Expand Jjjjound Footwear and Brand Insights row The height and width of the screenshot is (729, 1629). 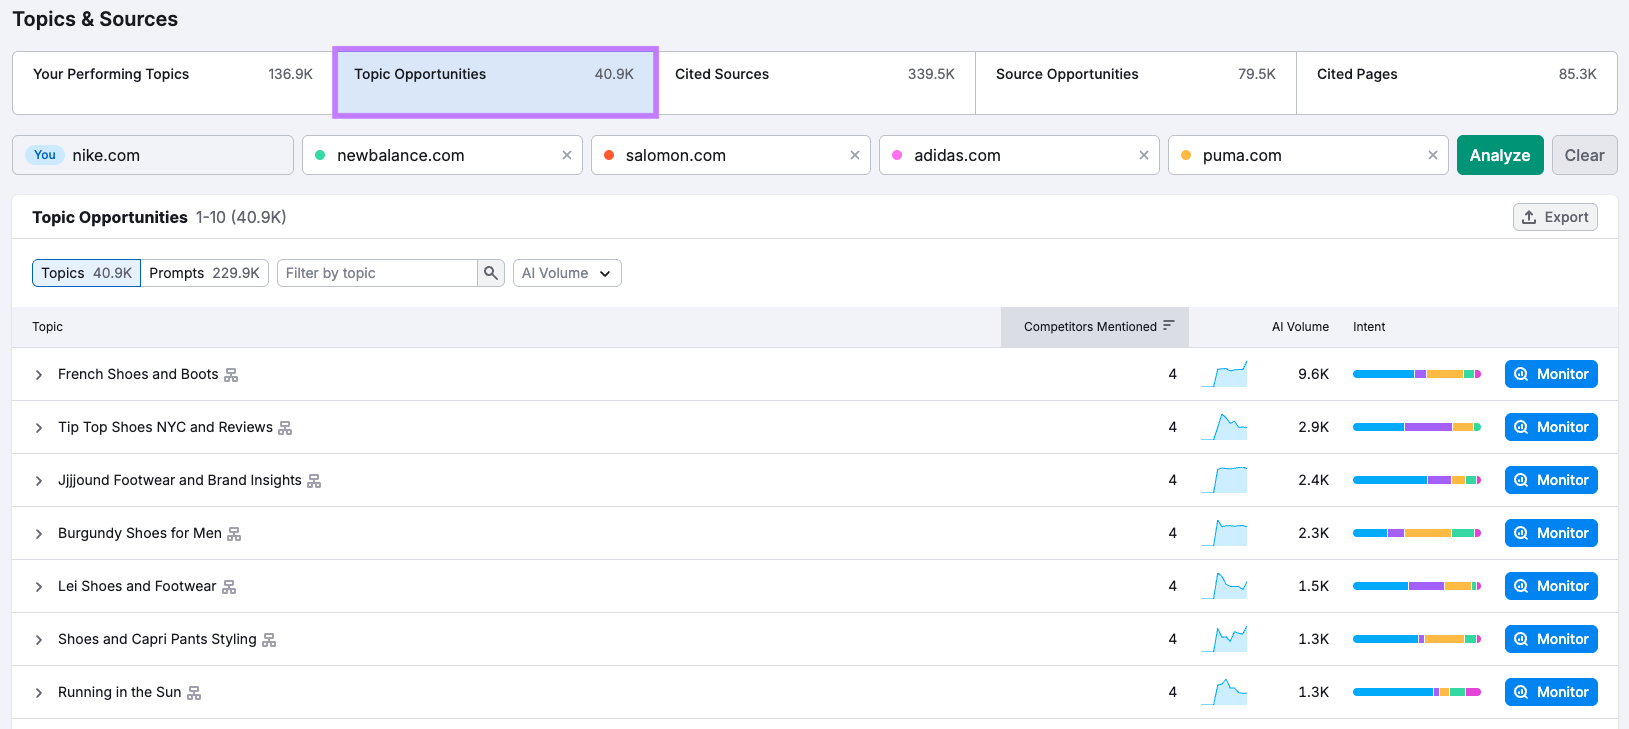point(39,481)
